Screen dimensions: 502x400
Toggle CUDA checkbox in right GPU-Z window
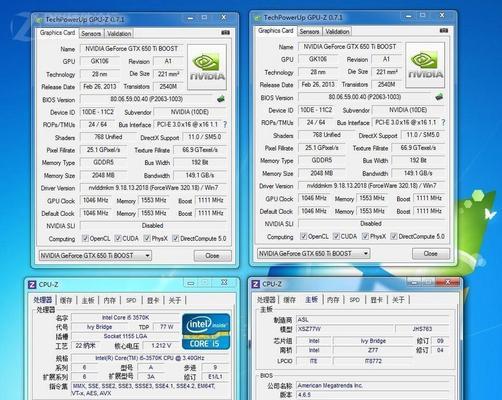point(336,236)
